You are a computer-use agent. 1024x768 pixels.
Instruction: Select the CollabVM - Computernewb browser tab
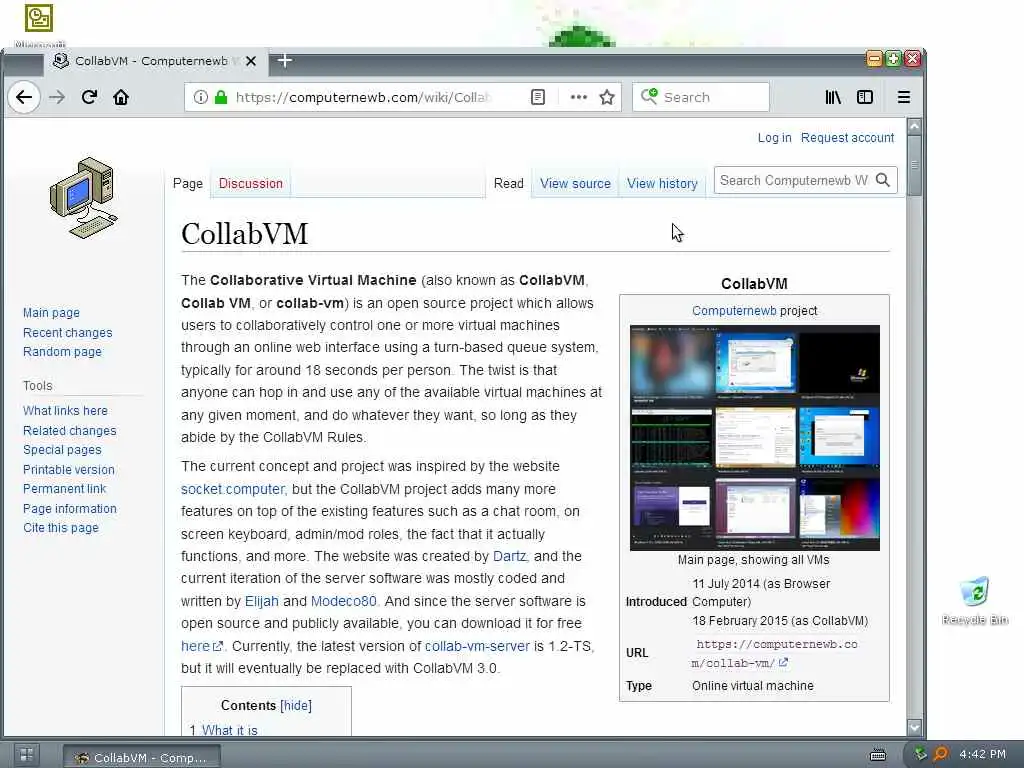(x=155, y=61)
